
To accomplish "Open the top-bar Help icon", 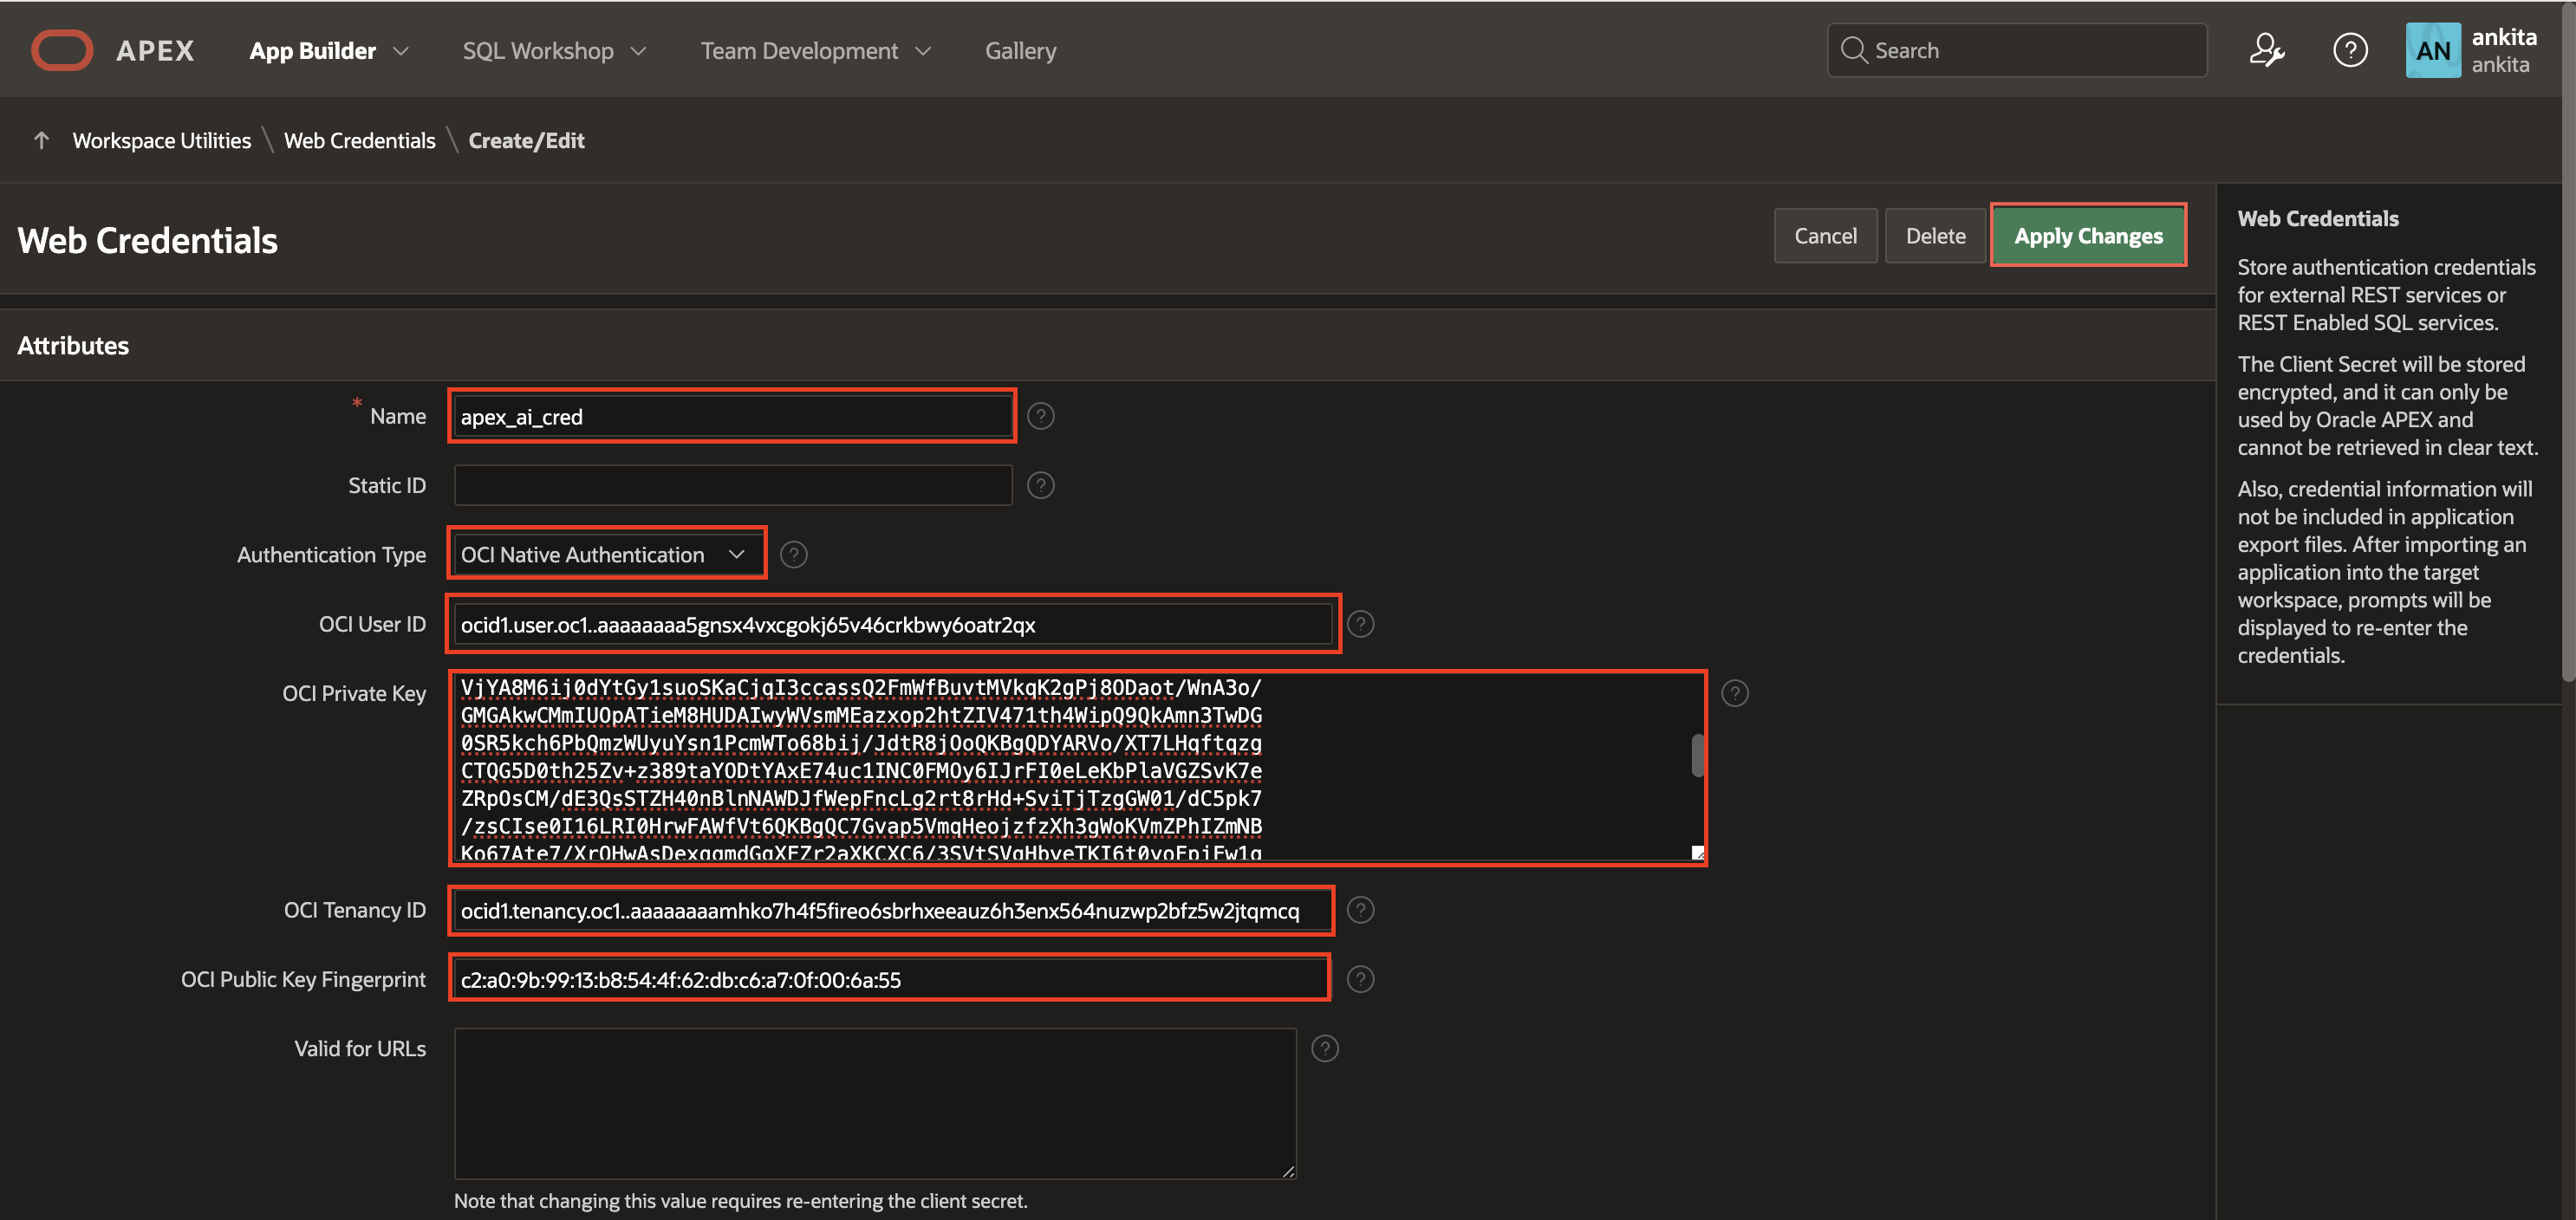I will click(2349, 50).
